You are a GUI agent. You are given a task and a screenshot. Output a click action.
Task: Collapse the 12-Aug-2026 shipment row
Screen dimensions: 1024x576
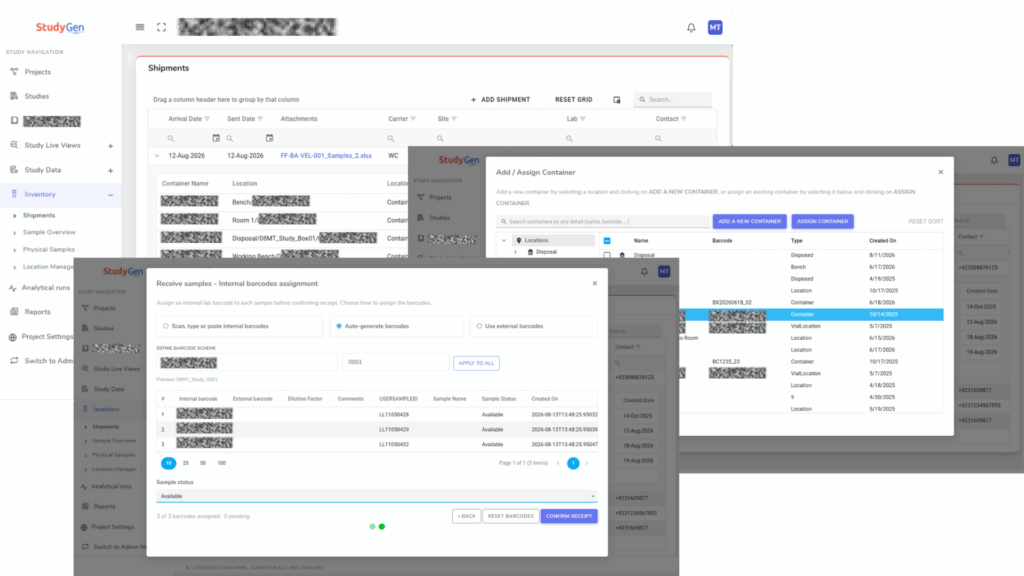click(x=157, y=156)
